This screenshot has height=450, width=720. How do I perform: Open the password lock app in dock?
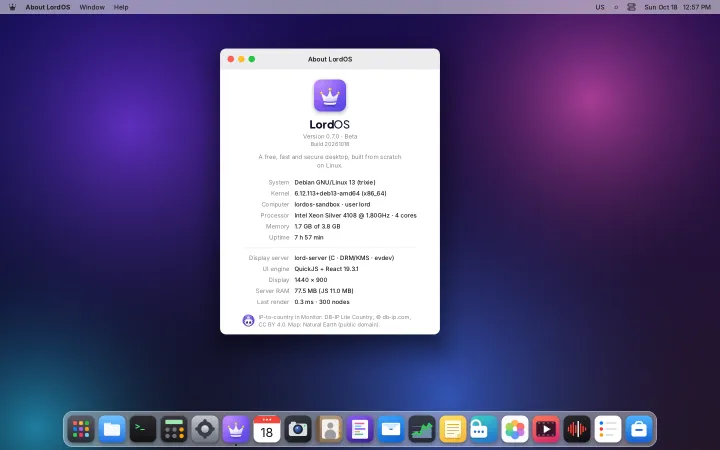484,429
